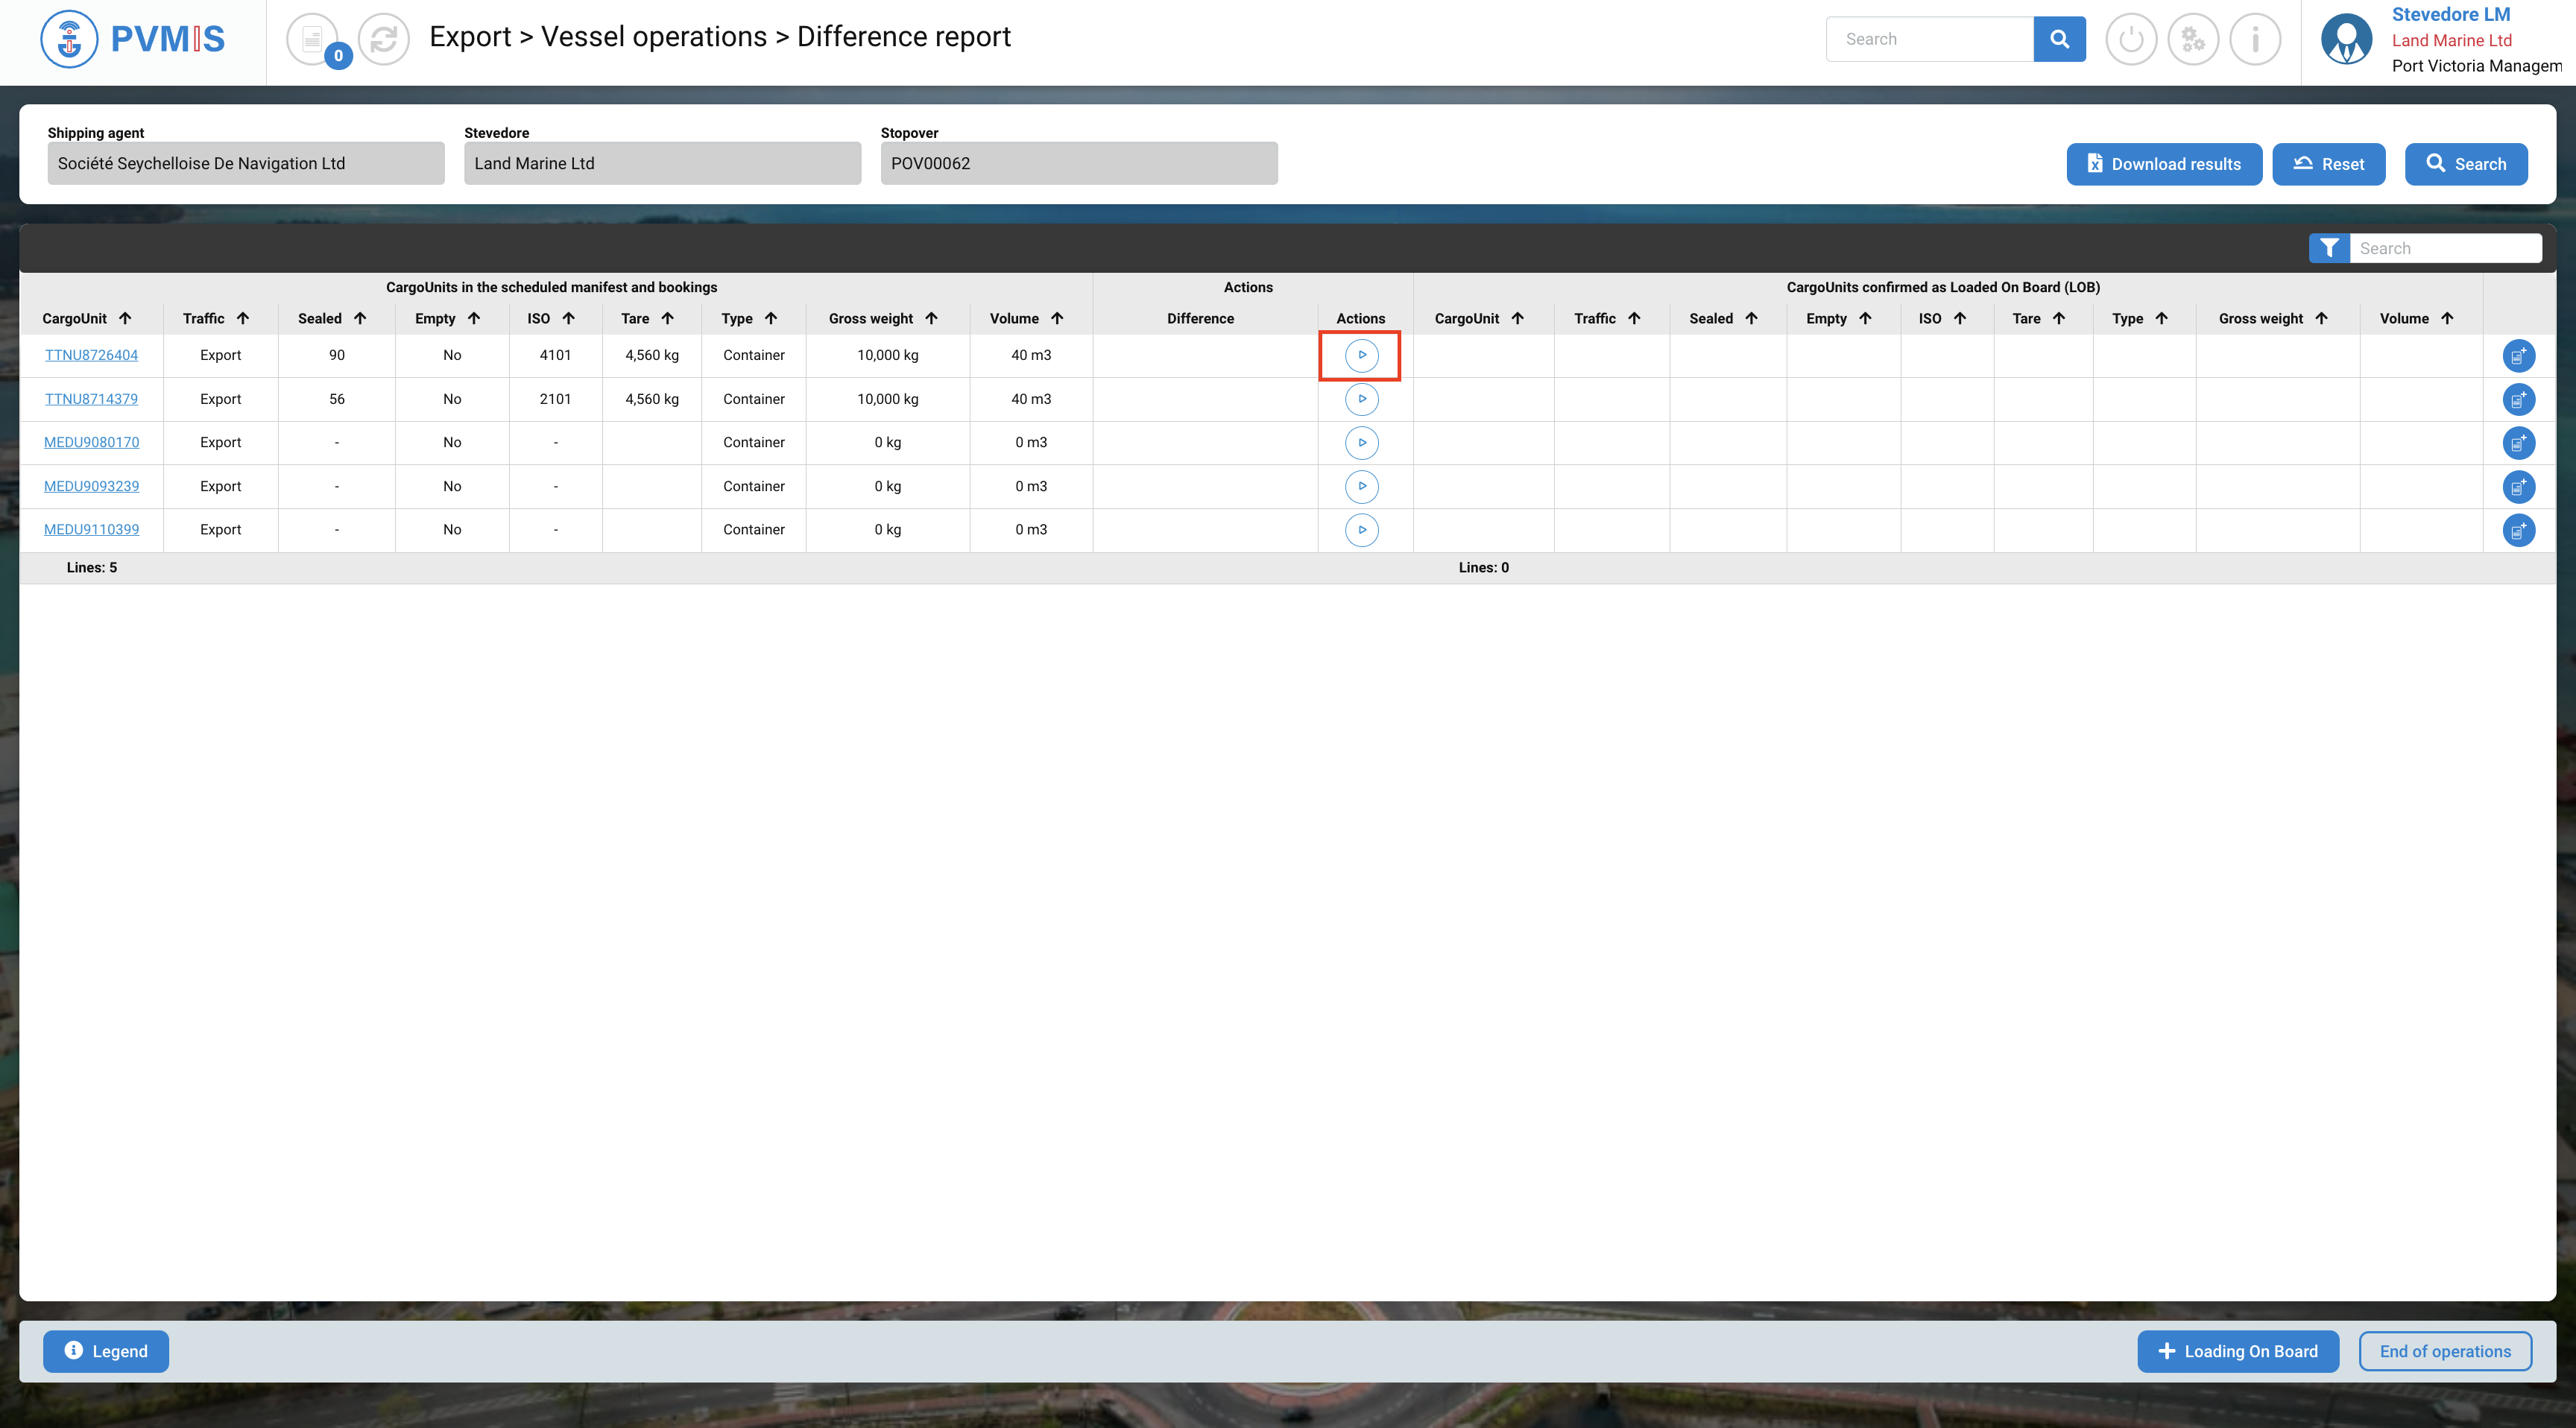The height and width of the screenshot is (1428, 2576).
Task: Click the user avatar icon
Action: (2346, 39)
